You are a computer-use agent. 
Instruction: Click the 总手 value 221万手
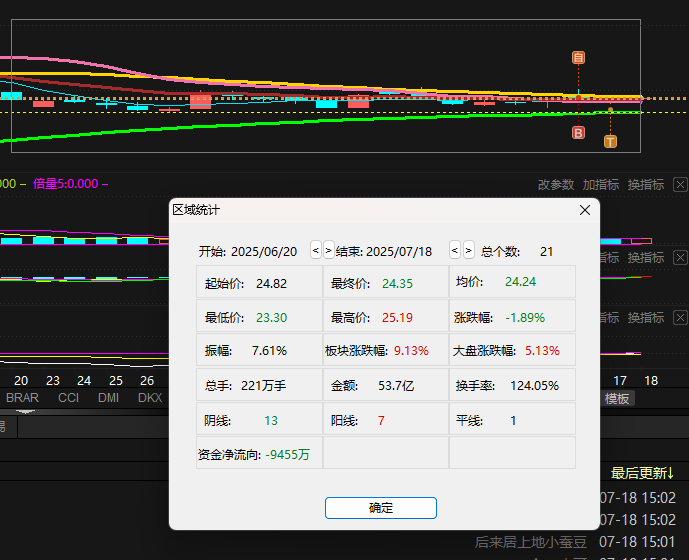(264, 385)
